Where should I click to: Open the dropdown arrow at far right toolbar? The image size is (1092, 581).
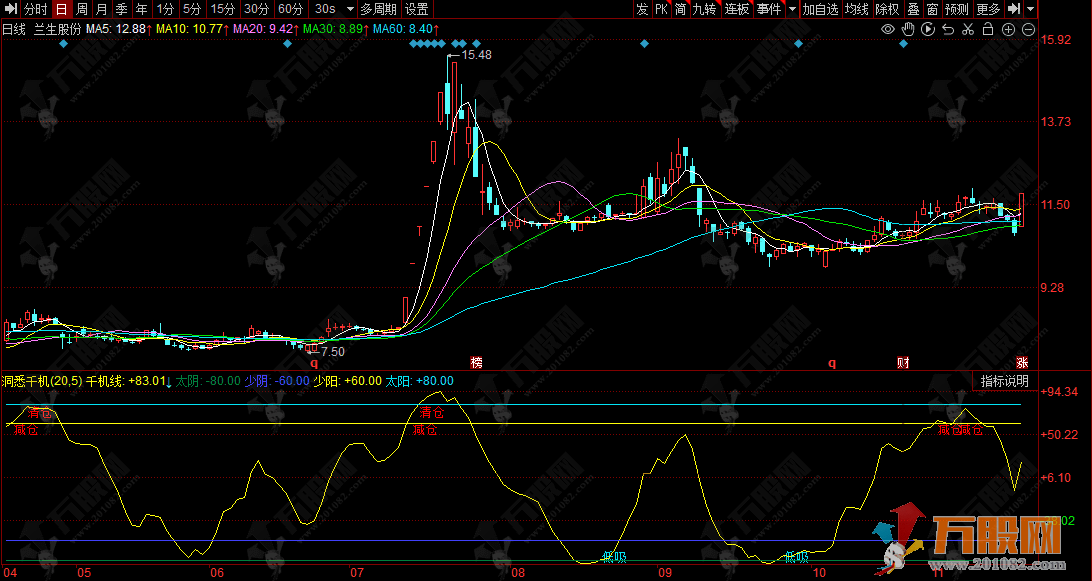pos(1031,9)
